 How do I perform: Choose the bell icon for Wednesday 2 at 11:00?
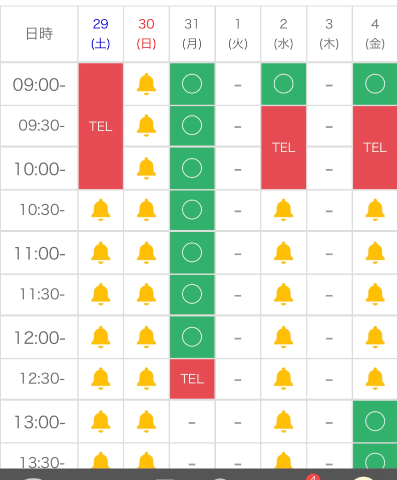coord(283,252)
